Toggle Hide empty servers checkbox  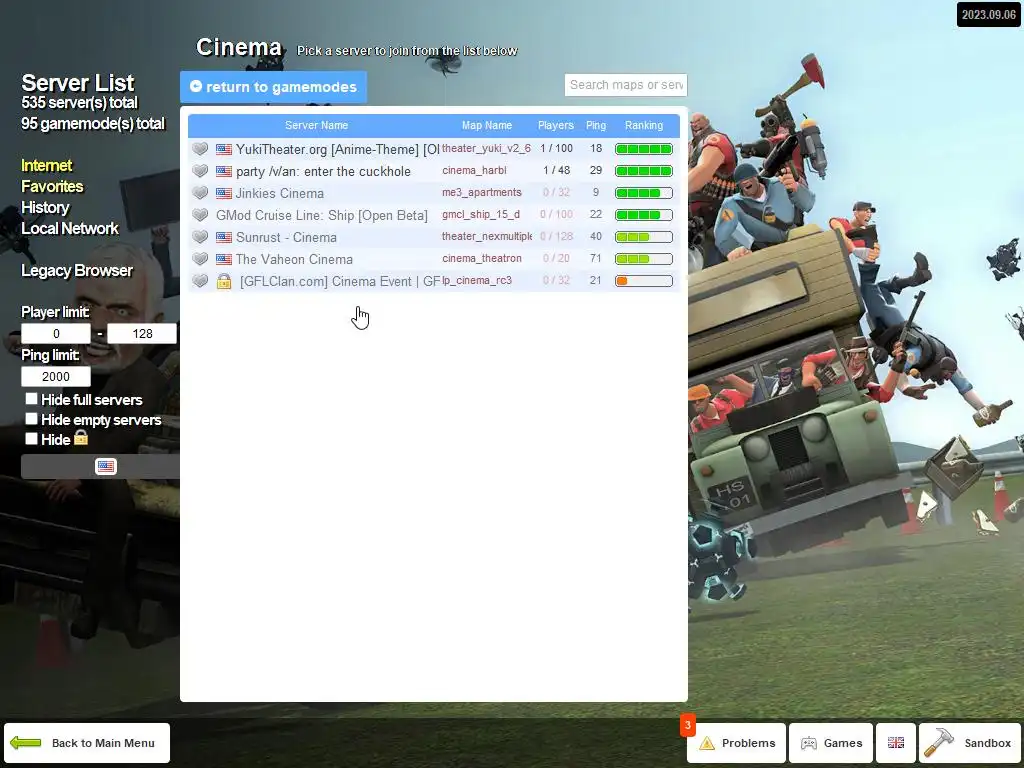click(x=31, y=419)
